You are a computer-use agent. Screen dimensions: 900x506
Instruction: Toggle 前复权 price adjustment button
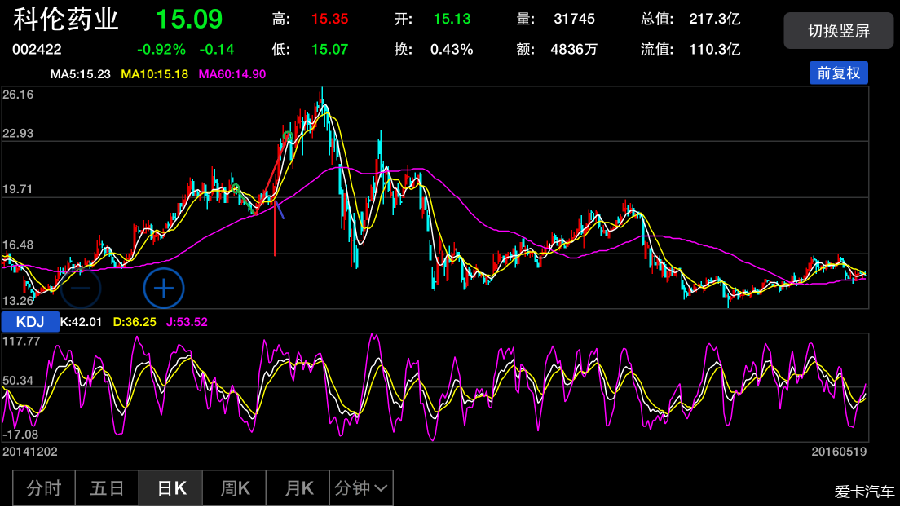839,73
